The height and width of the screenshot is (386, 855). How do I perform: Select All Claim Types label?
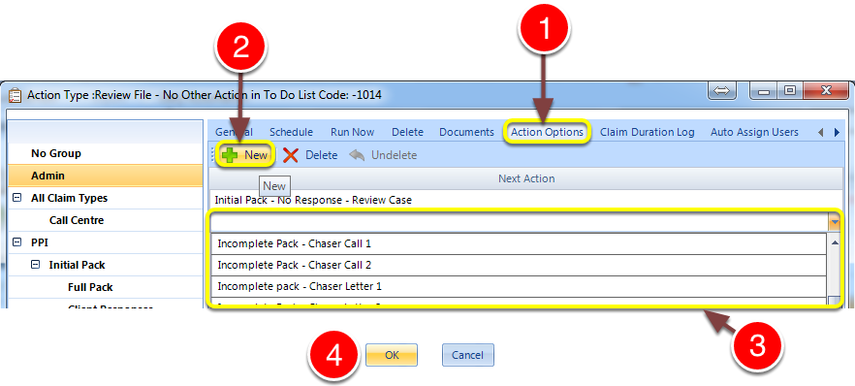69,198
